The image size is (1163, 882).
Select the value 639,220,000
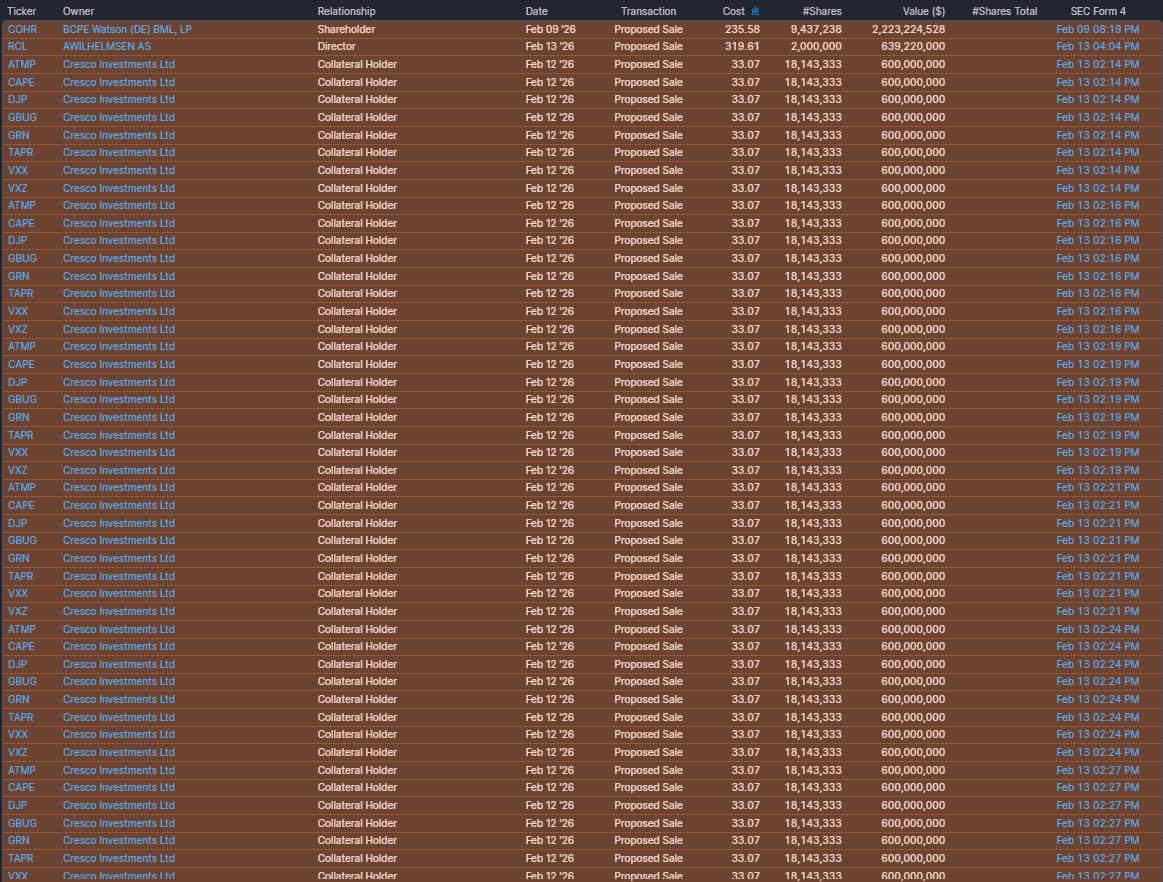[x=913, y=46]
